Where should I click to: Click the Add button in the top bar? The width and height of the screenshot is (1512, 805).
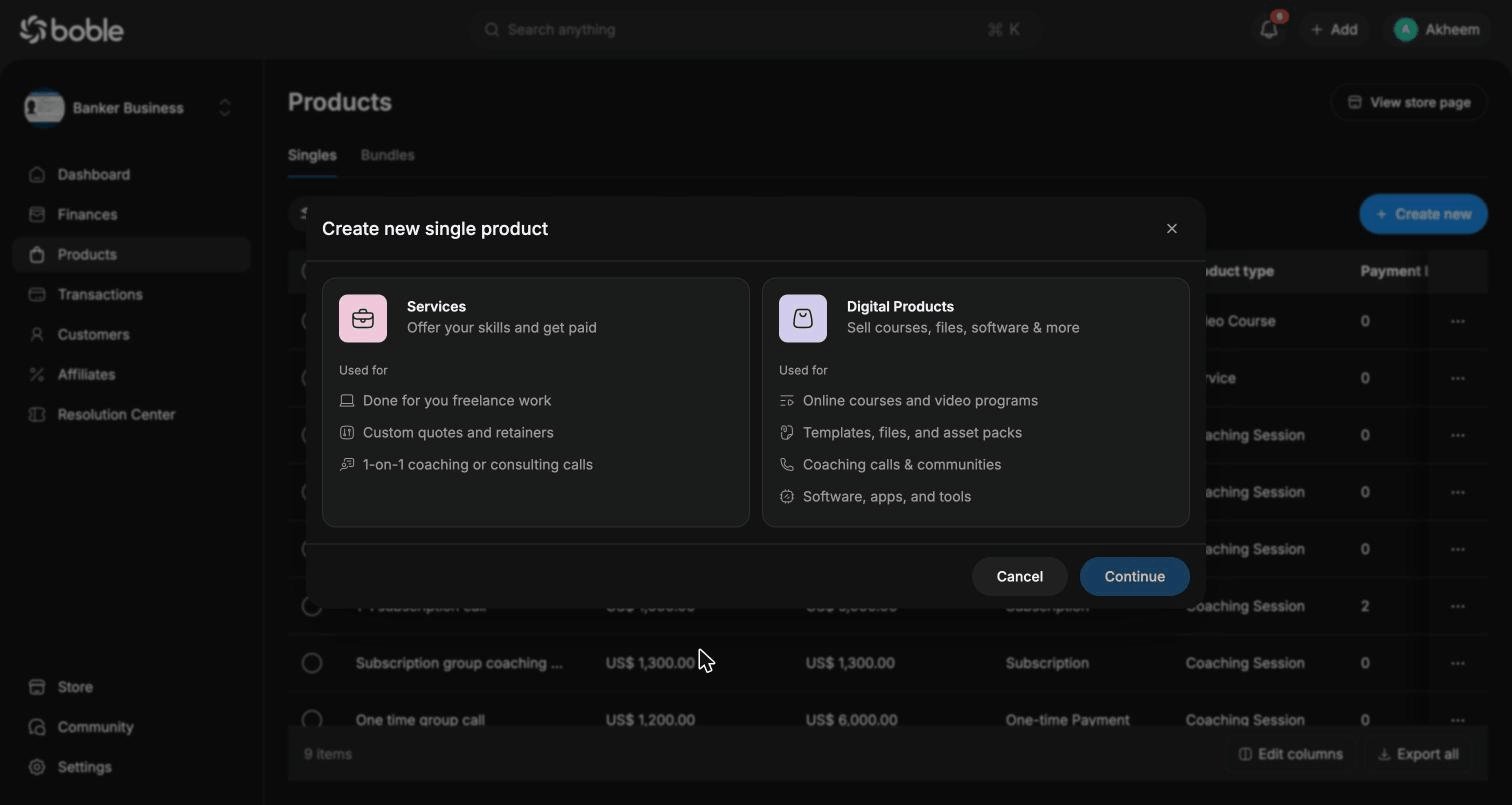(1334, 30)
